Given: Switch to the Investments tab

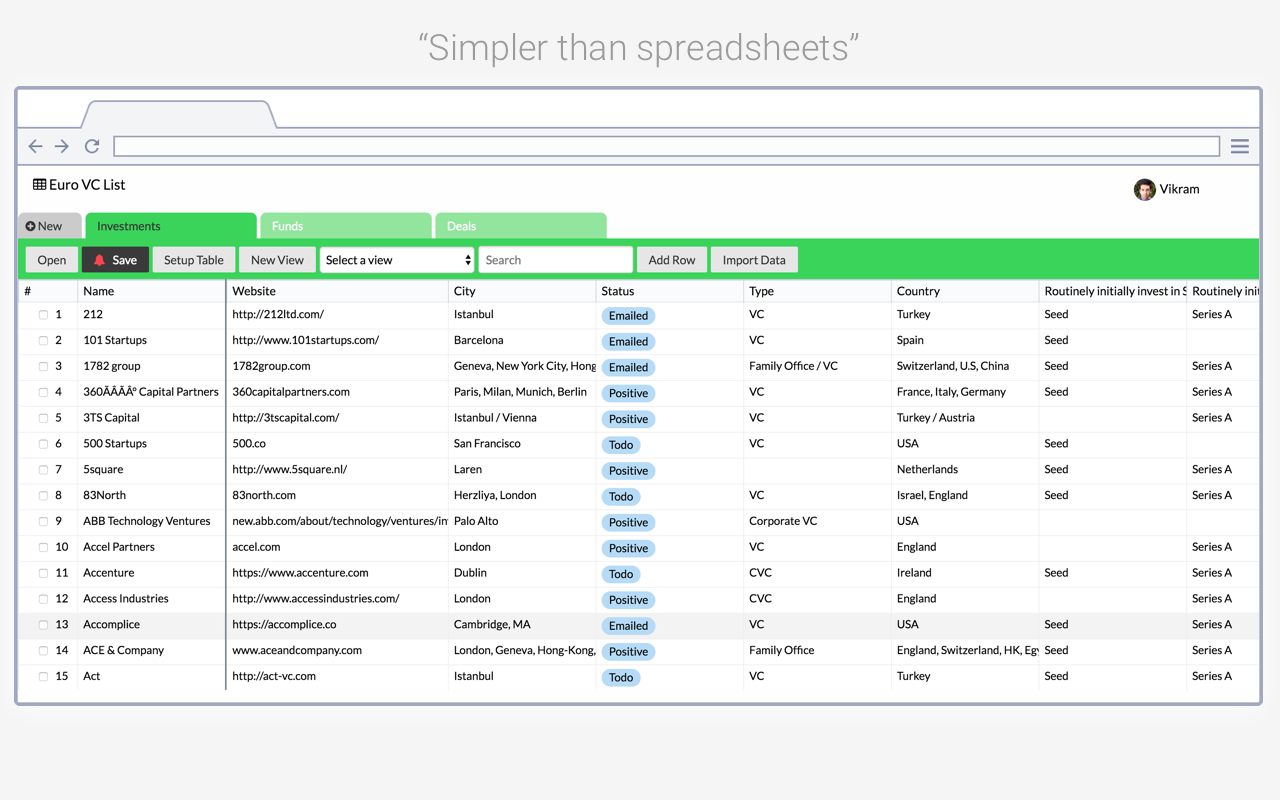Looking at the screenshot, I should click(x=171, y=226).
